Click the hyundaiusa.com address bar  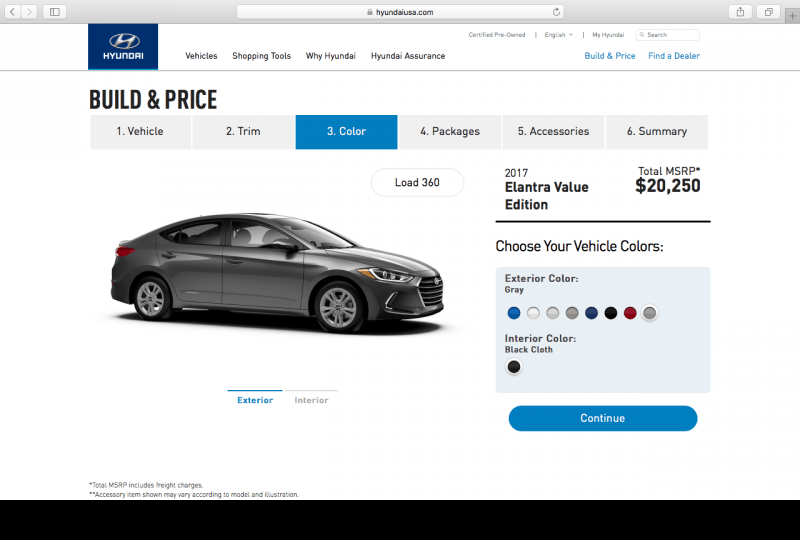400,12
